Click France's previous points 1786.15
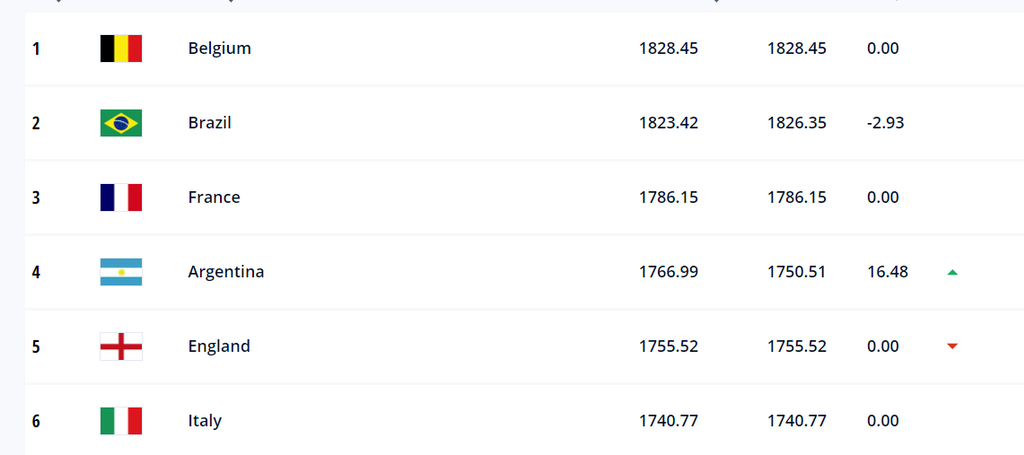Viewport: 1024px width, 455px height. [x=796, y=197]
